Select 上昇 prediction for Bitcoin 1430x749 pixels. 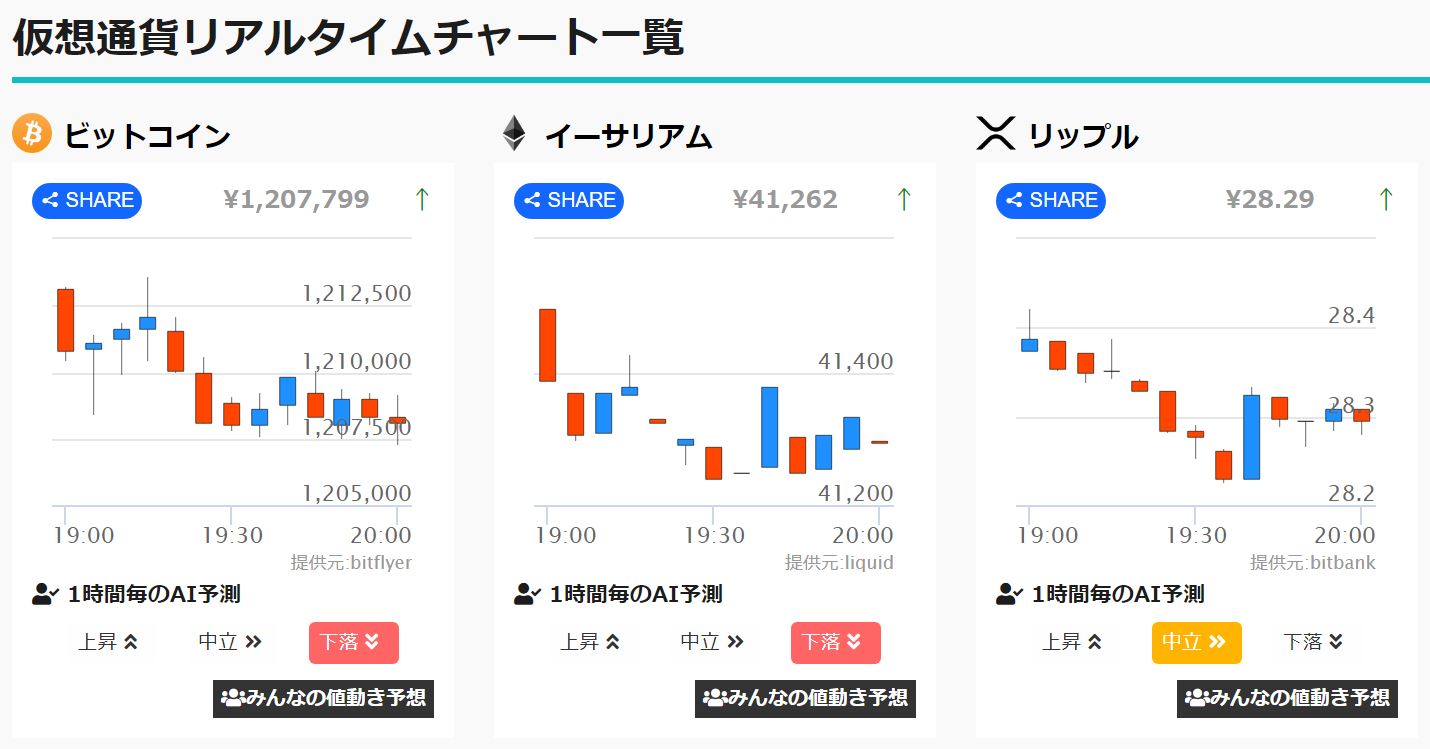coord(108,642)
